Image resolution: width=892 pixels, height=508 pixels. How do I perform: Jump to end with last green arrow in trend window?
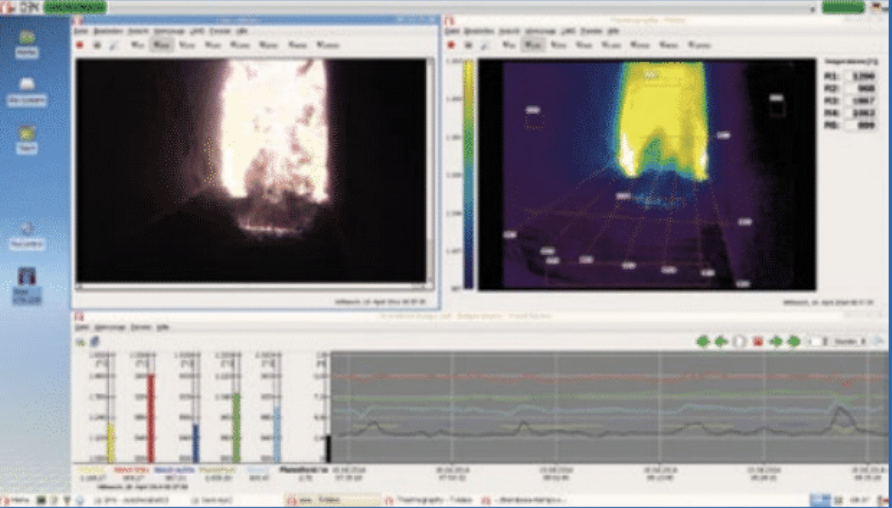[x=793, y=341]
